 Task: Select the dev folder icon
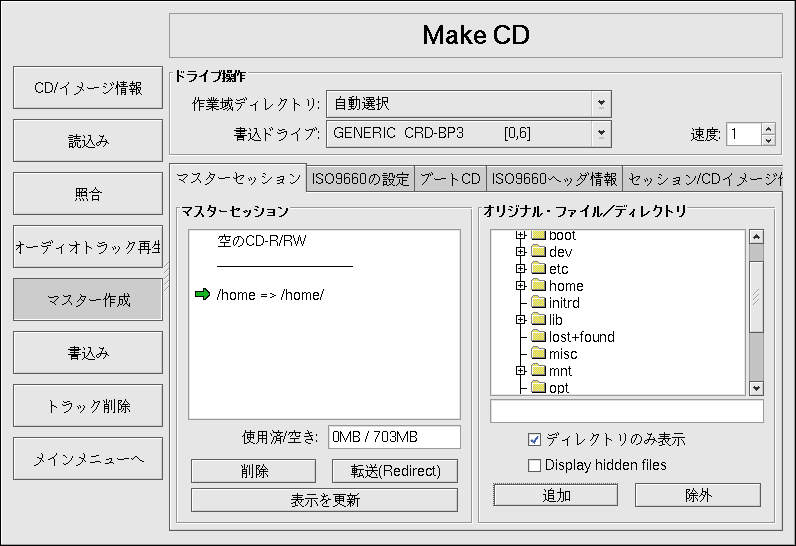pyautogui.click(x=538, y=252)
